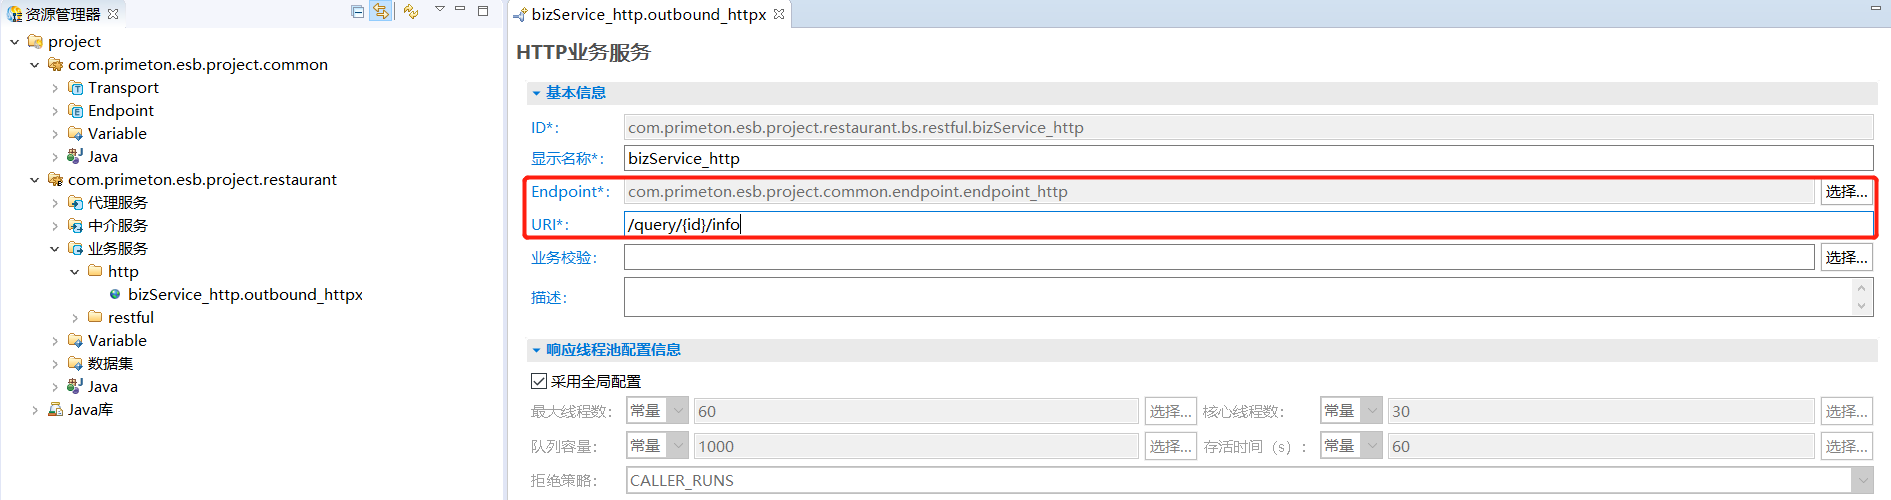
Task: Minimize the 资源管理器 panel
Action: (461, 10)
